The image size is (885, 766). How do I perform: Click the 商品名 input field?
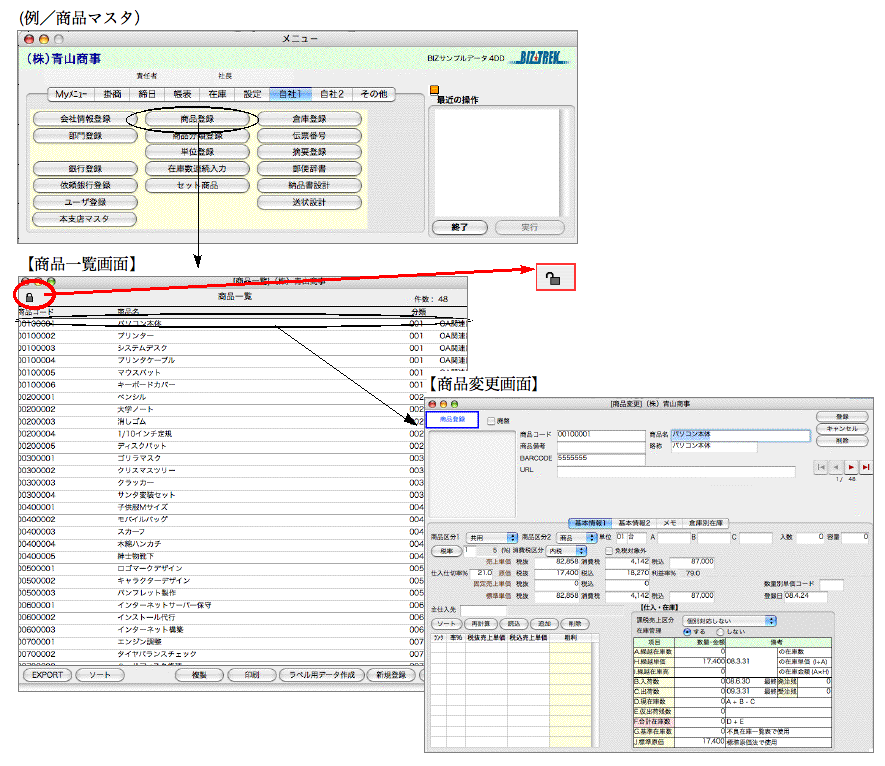click(x=740, y=435)
